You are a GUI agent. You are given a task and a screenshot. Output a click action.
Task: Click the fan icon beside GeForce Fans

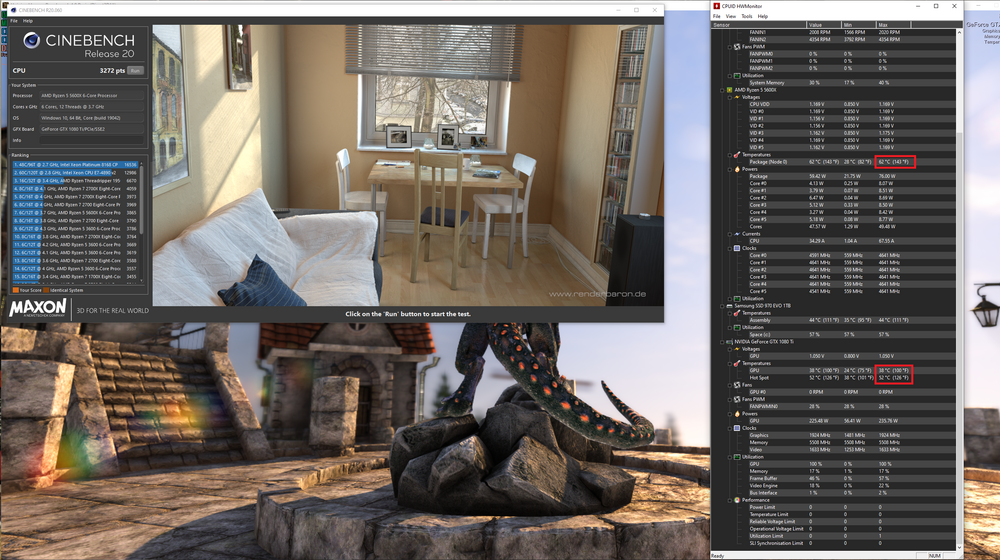(737, 385)
